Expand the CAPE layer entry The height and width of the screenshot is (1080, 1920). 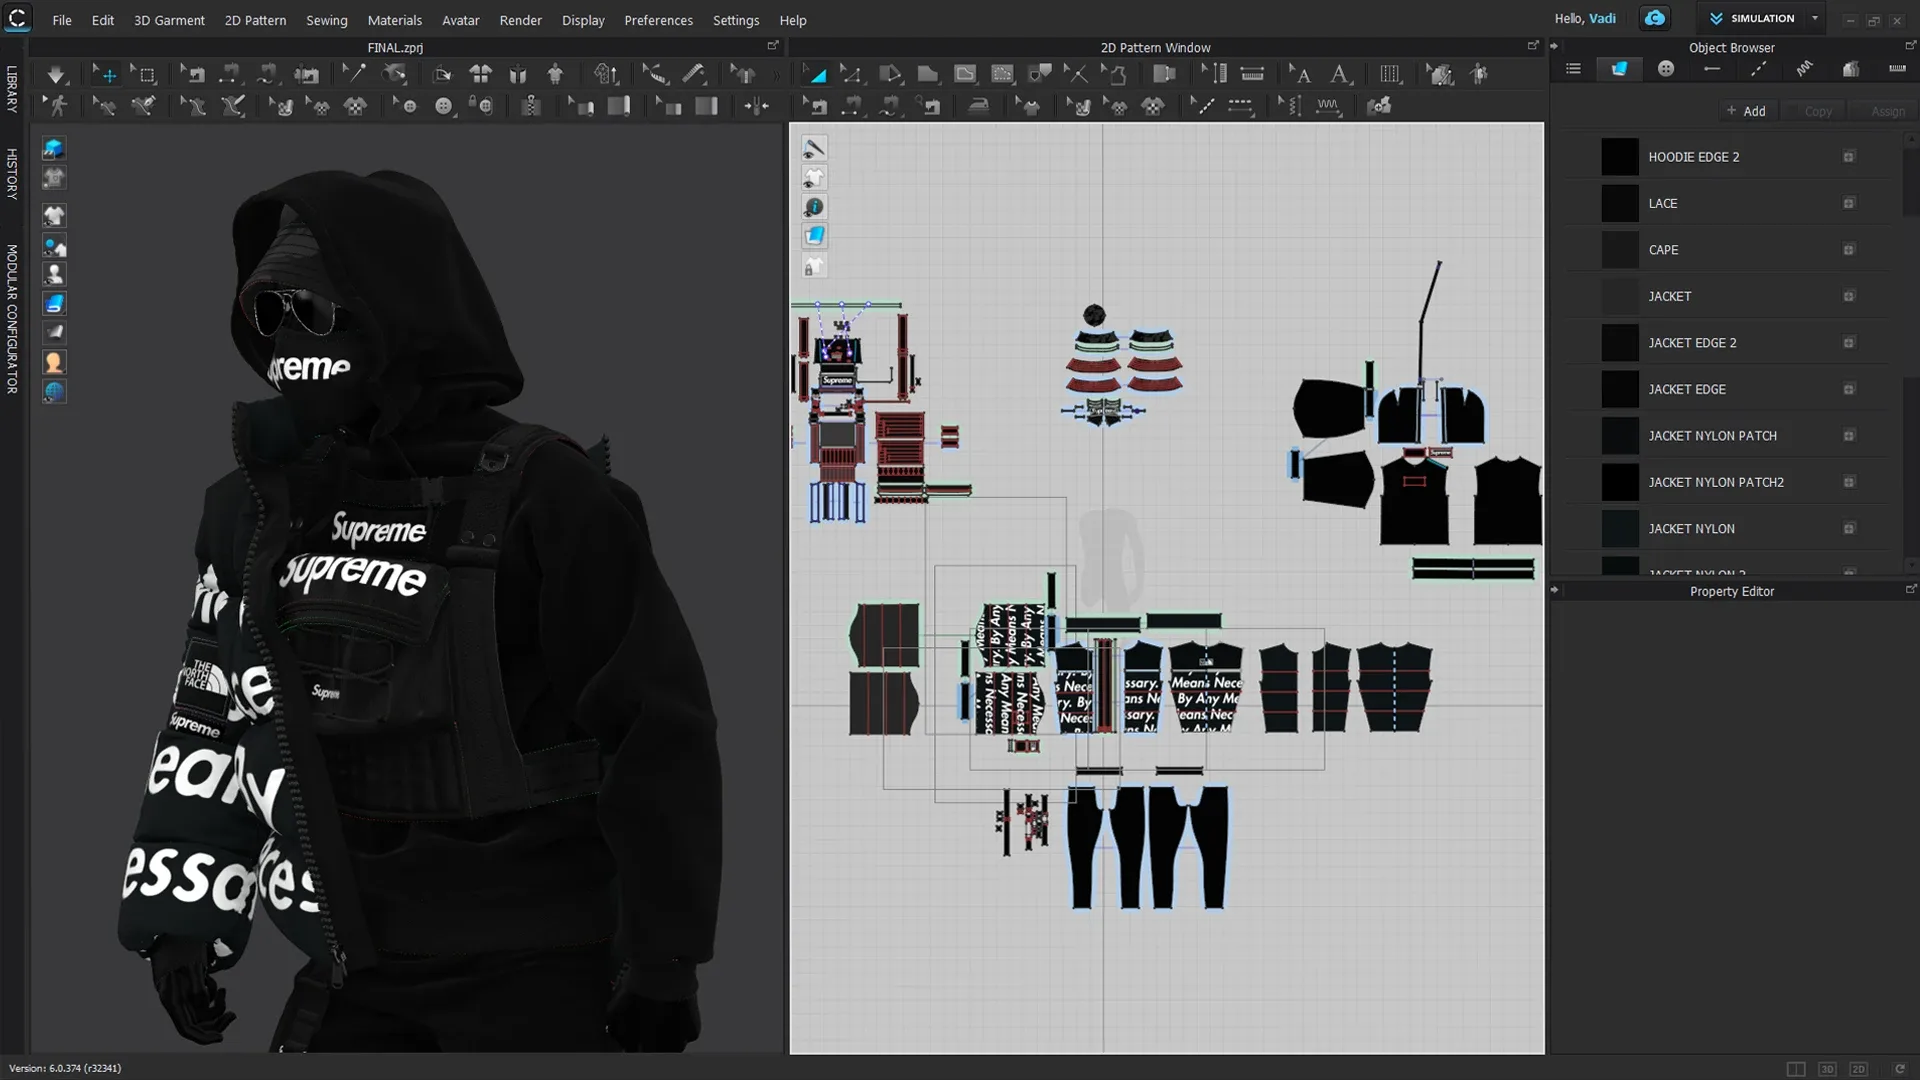pyautogui.click(x=1847, y=249)
